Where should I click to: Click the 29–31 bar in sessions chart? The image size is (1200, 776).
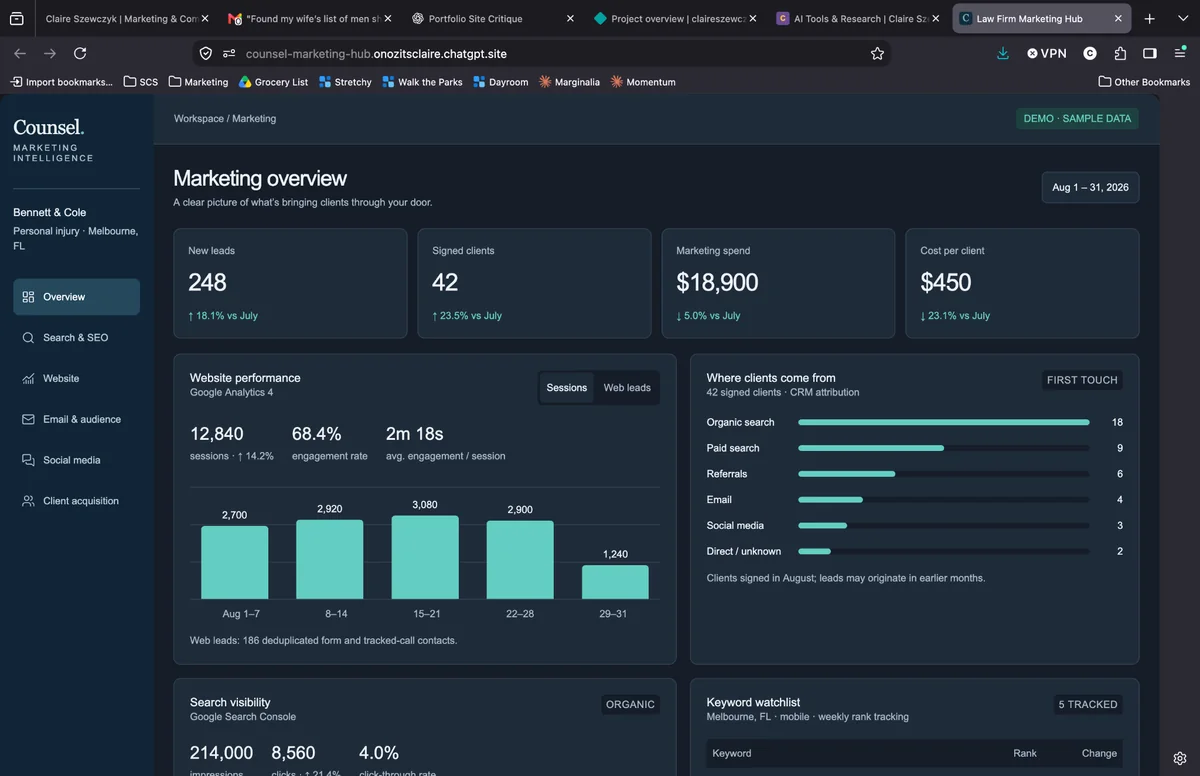[x=615, y=582]
